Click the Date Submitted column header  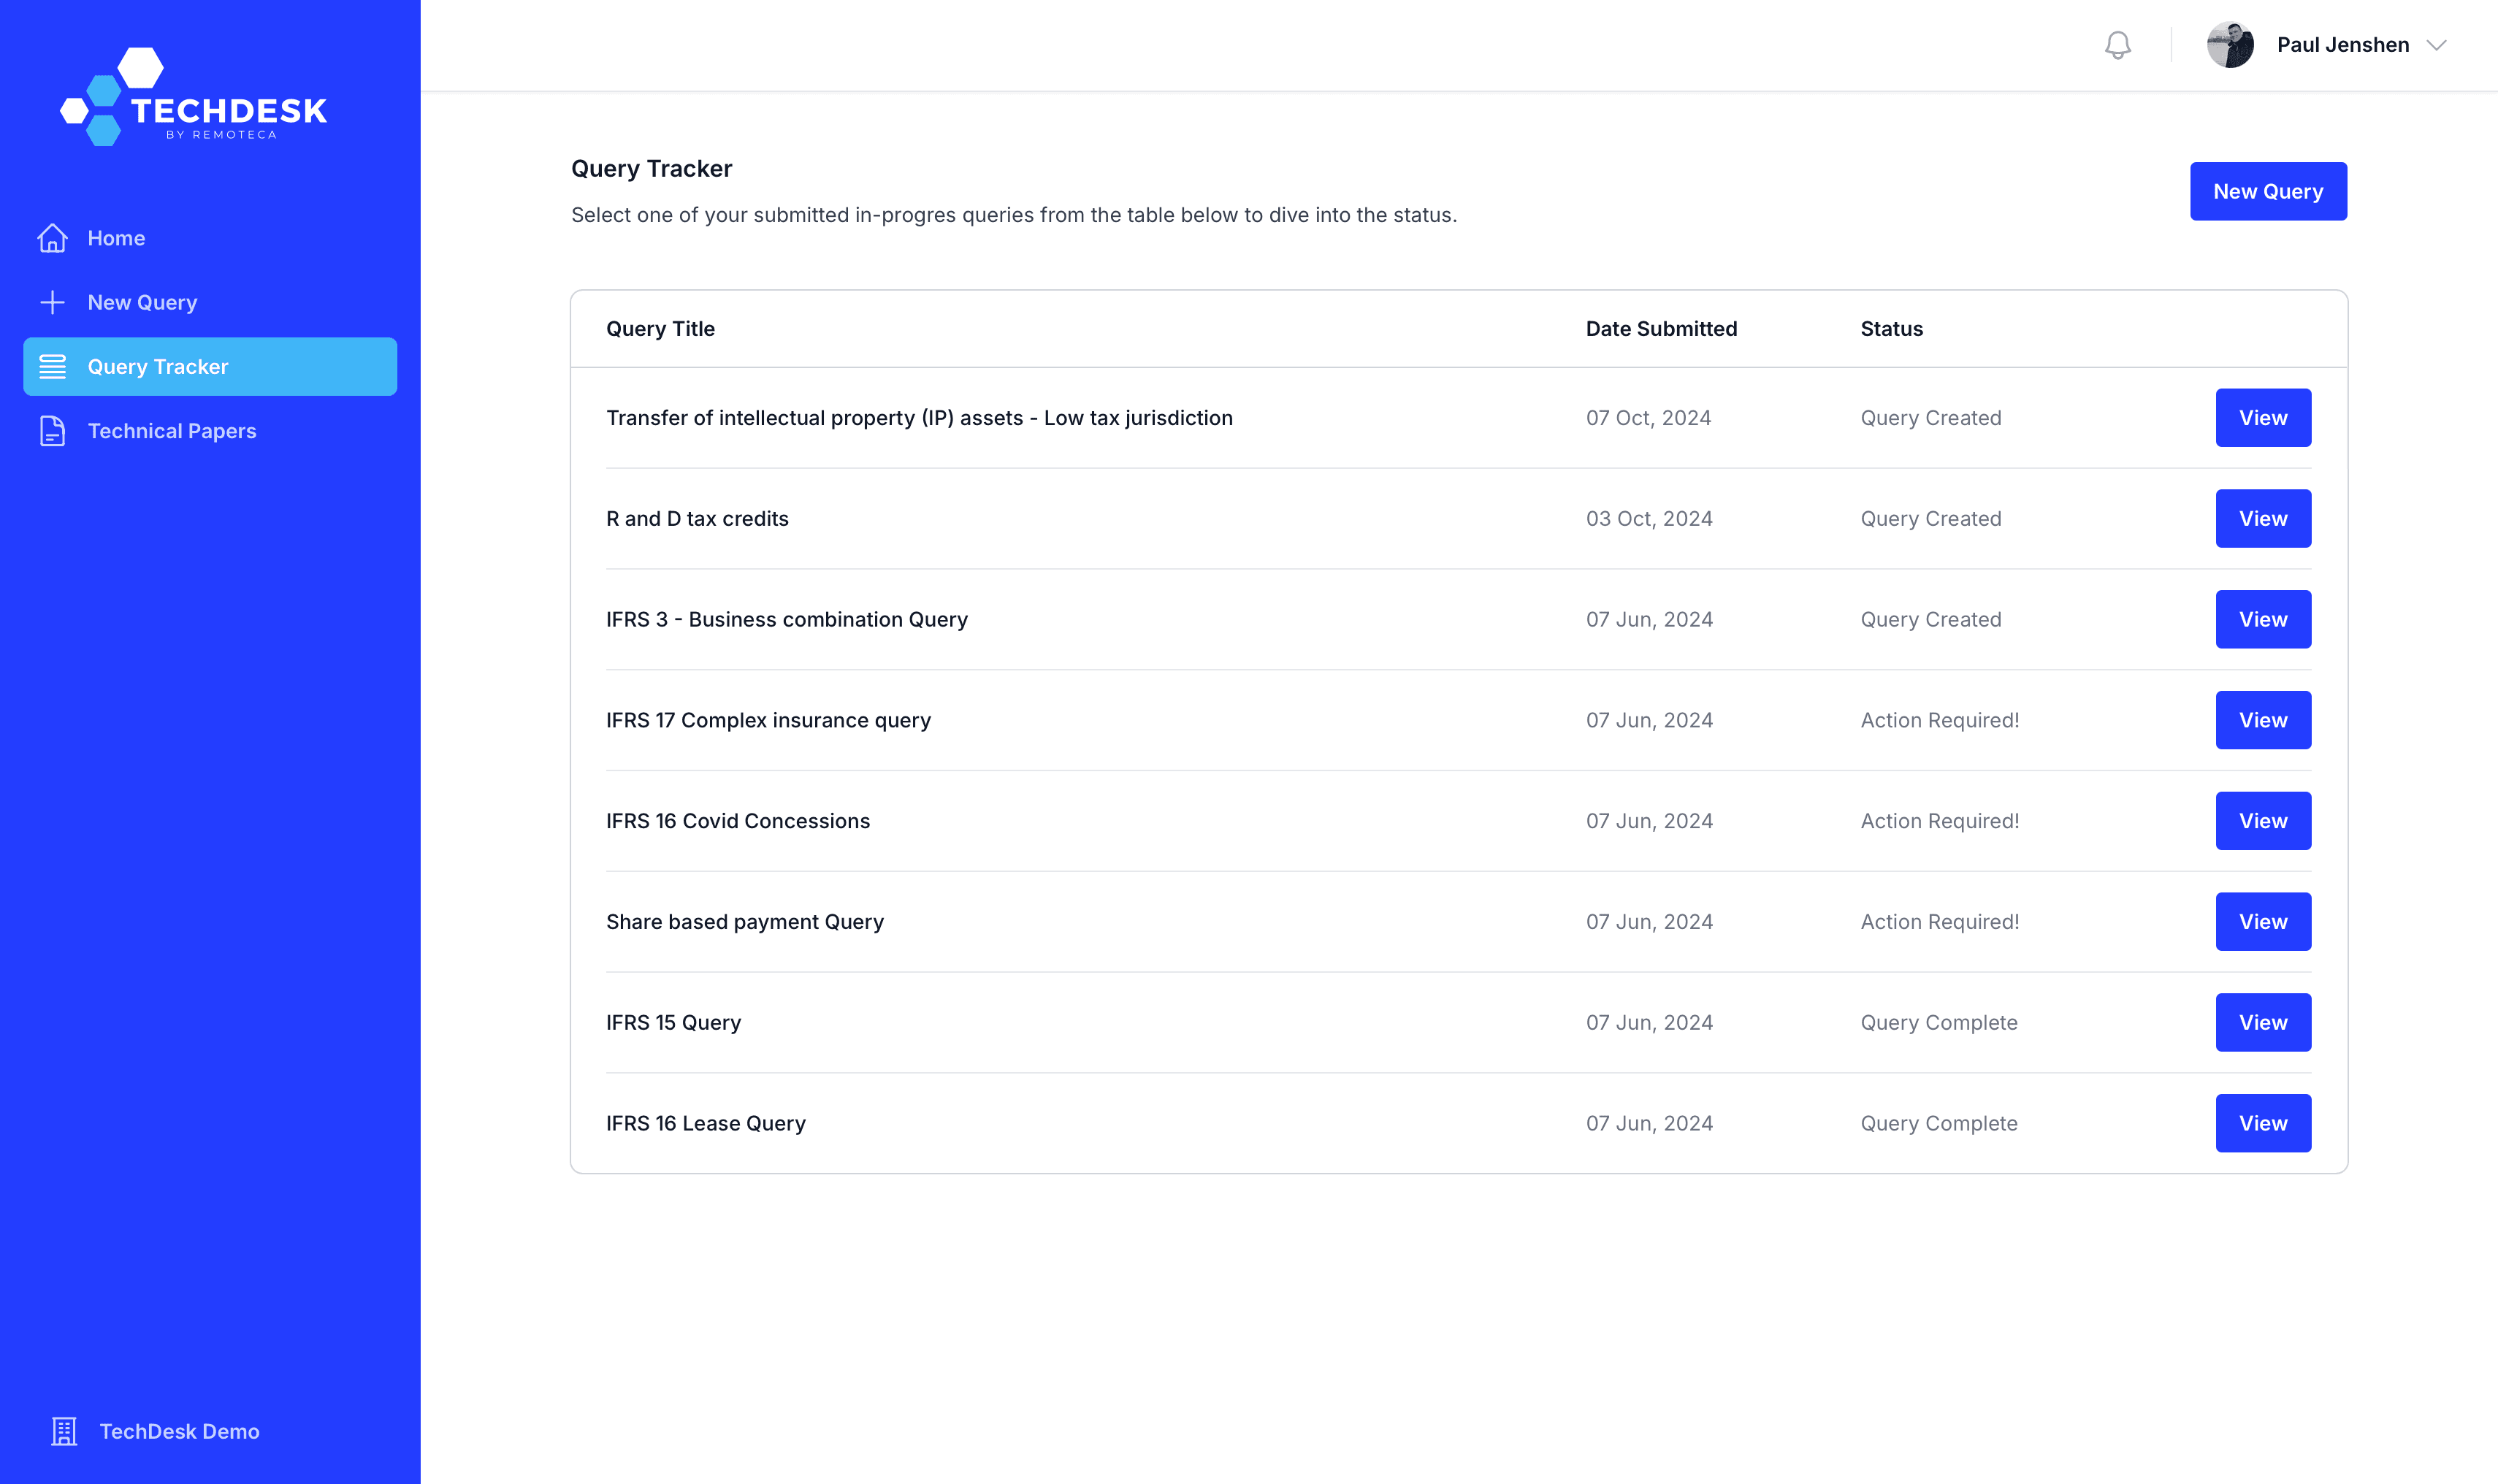pos(1661,329)
